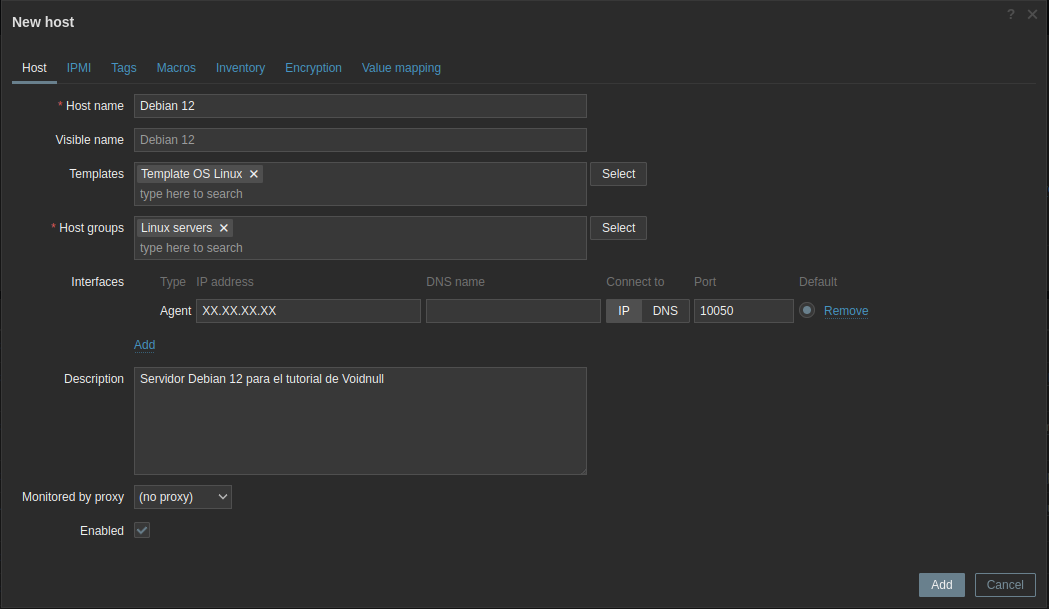Image resolution: width=1049 pixels, height=609 pixels.
Task: Focus the agent Port field
Action: point(743,311)
